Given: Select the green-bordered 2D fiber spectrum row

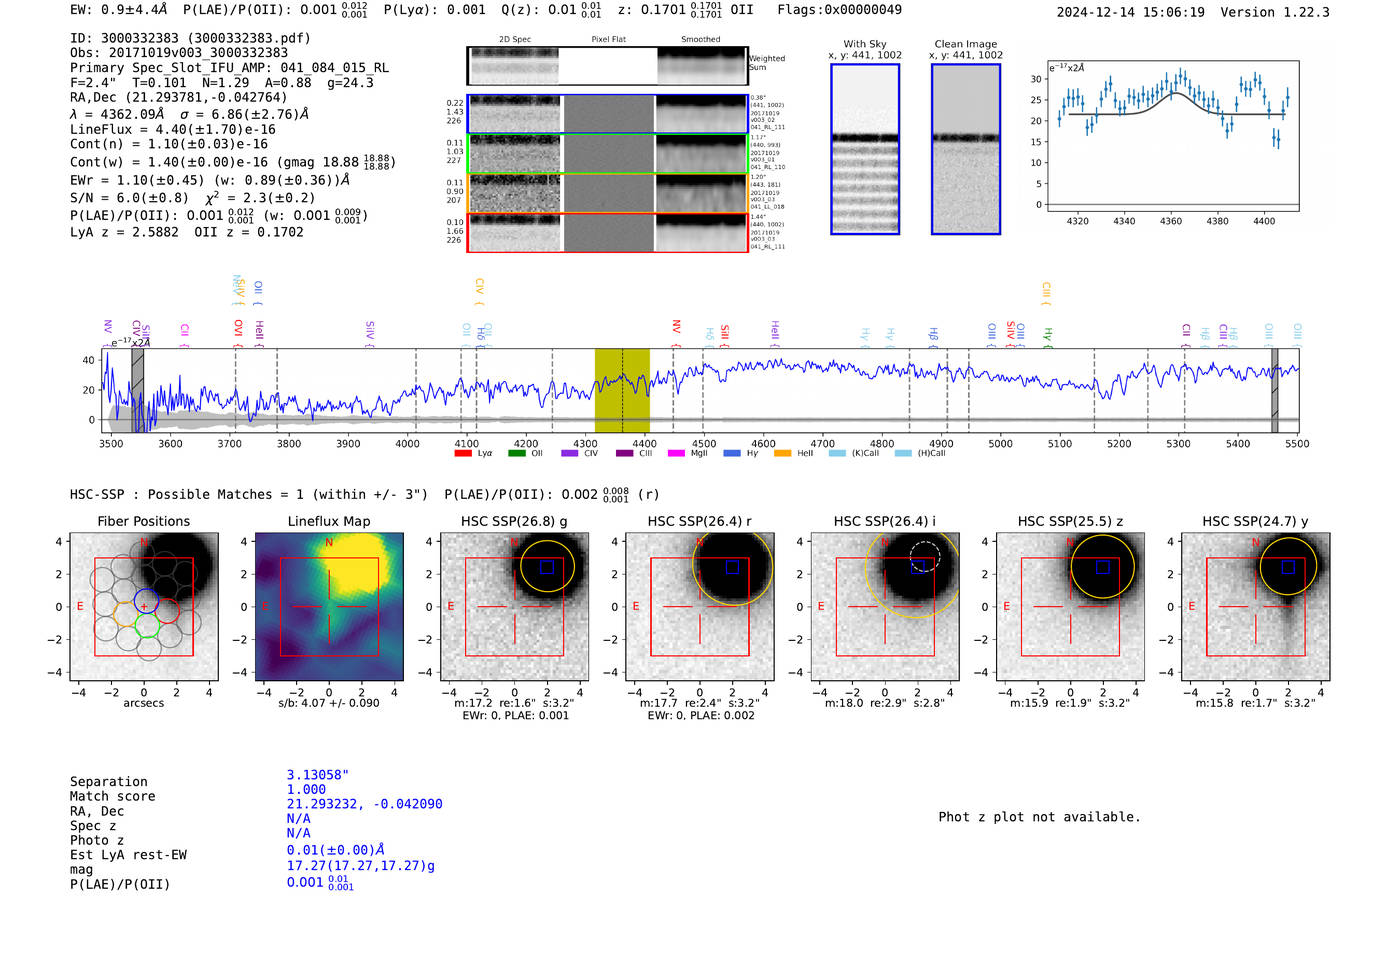Looking at the screenshot, I should 607,154.
